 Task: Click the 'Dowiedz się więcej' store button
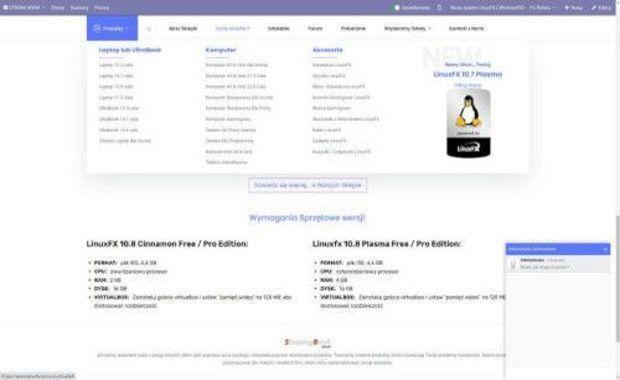click(308, 185)
